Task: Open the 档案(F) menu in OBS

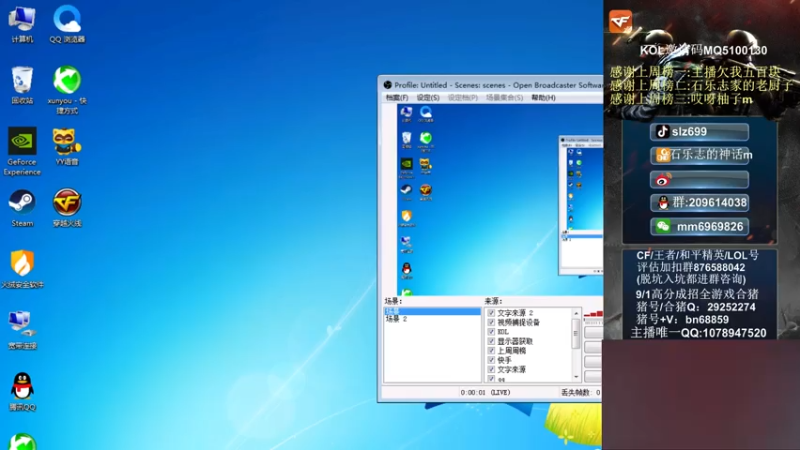Action: (x=397, y=97)
